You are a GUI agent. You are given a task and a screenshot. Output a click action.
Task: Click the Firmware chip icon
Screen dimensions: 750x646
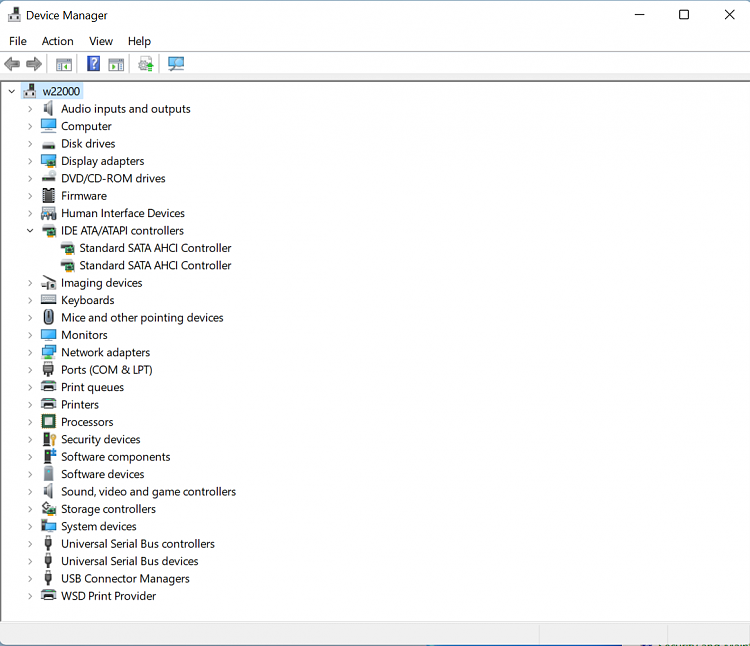click(x=48, y=196)
